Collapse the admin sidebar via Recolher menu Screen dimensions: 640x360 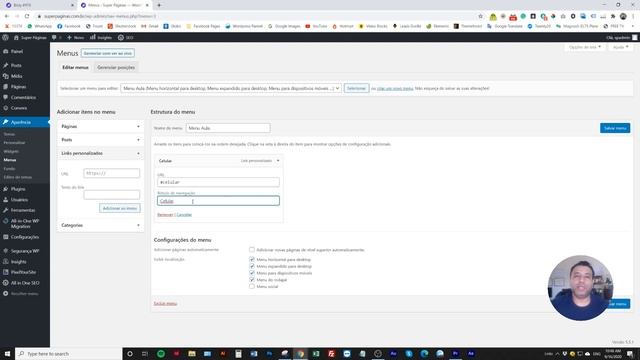[x=24, y=293]
